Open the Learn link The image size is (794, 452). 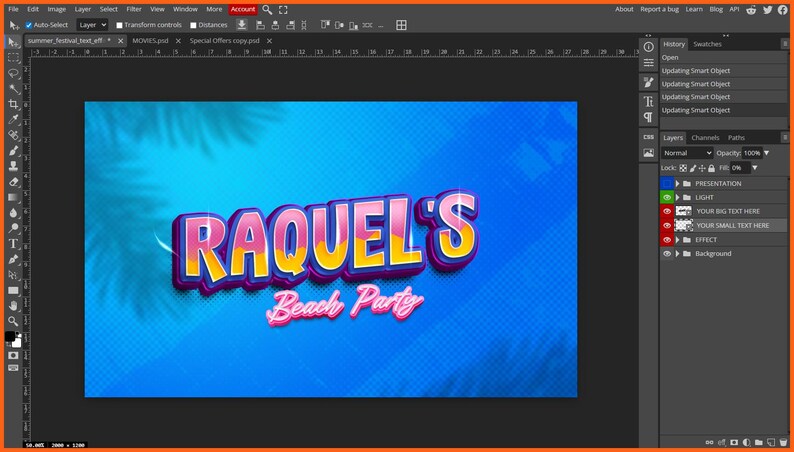click(694, 9)
